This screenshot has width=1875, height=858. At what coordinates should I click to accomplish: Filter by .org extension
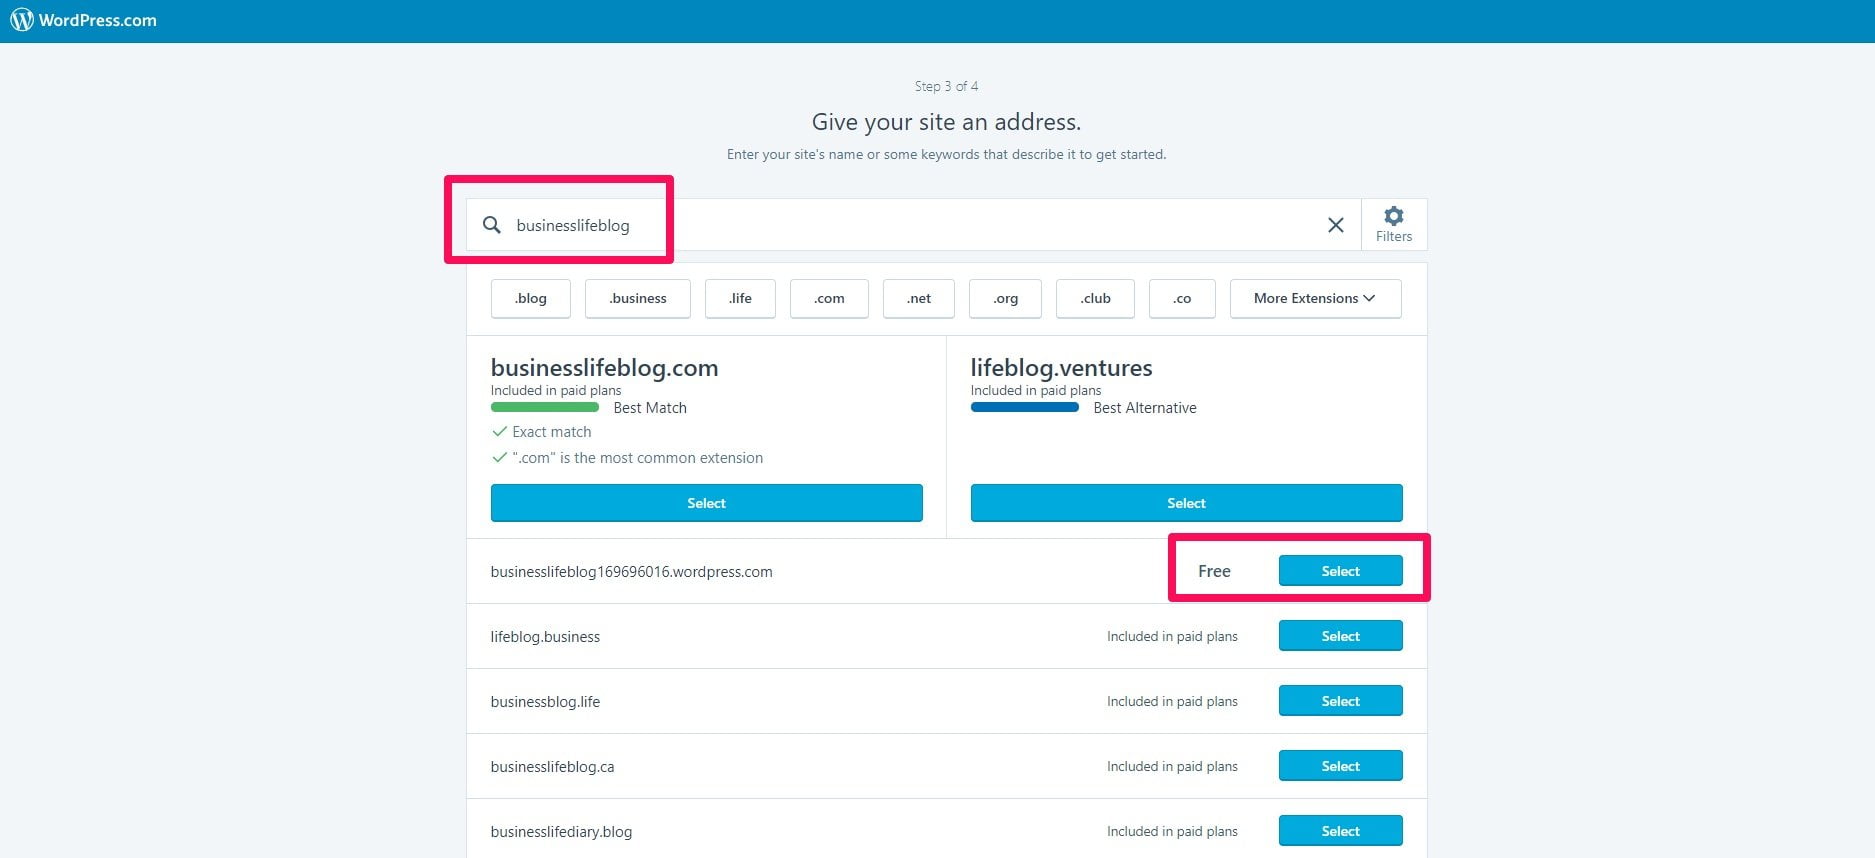1006,298
